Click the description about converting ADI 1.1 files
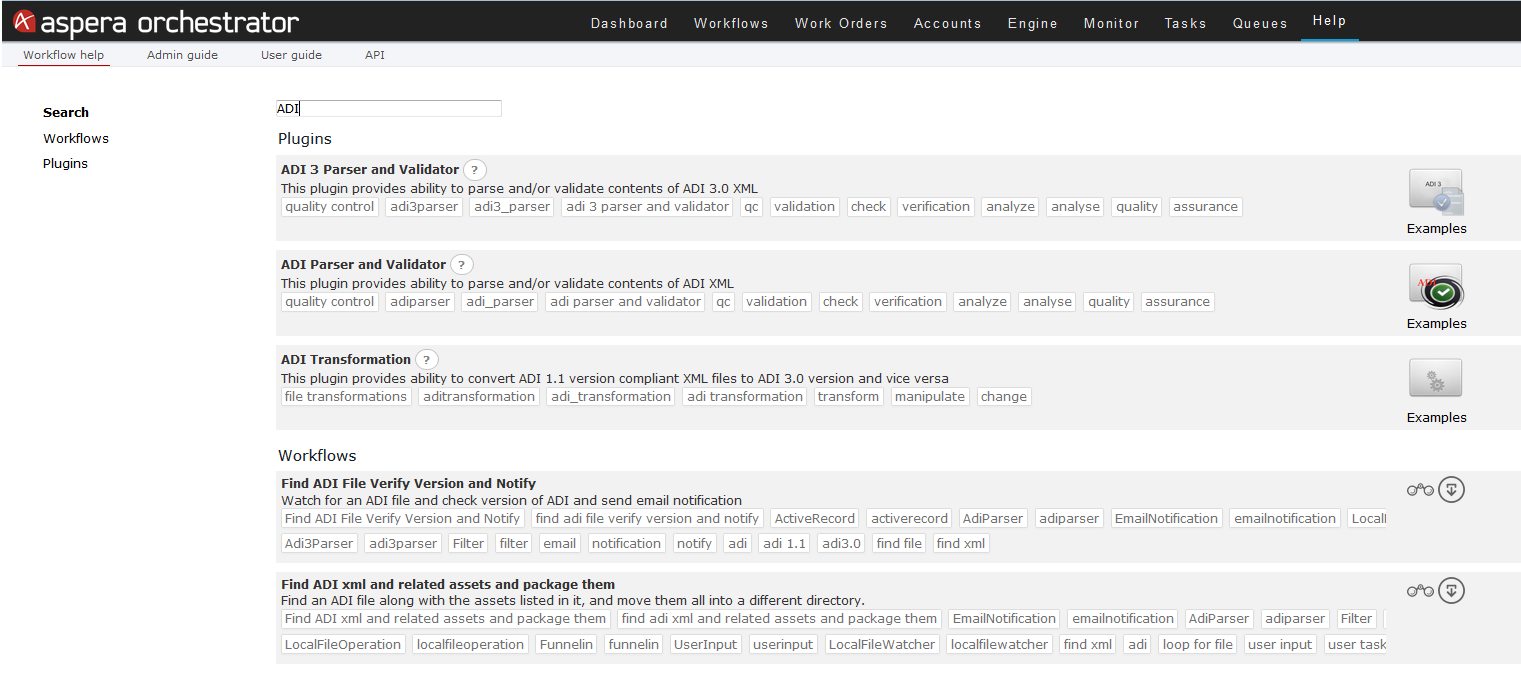This screenshot has height=685, width=1521. [x=615, y=379]
